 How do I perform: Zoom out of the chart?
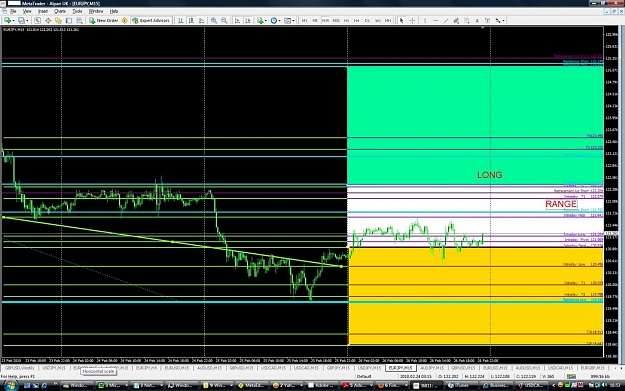click(x=224, y=20)
